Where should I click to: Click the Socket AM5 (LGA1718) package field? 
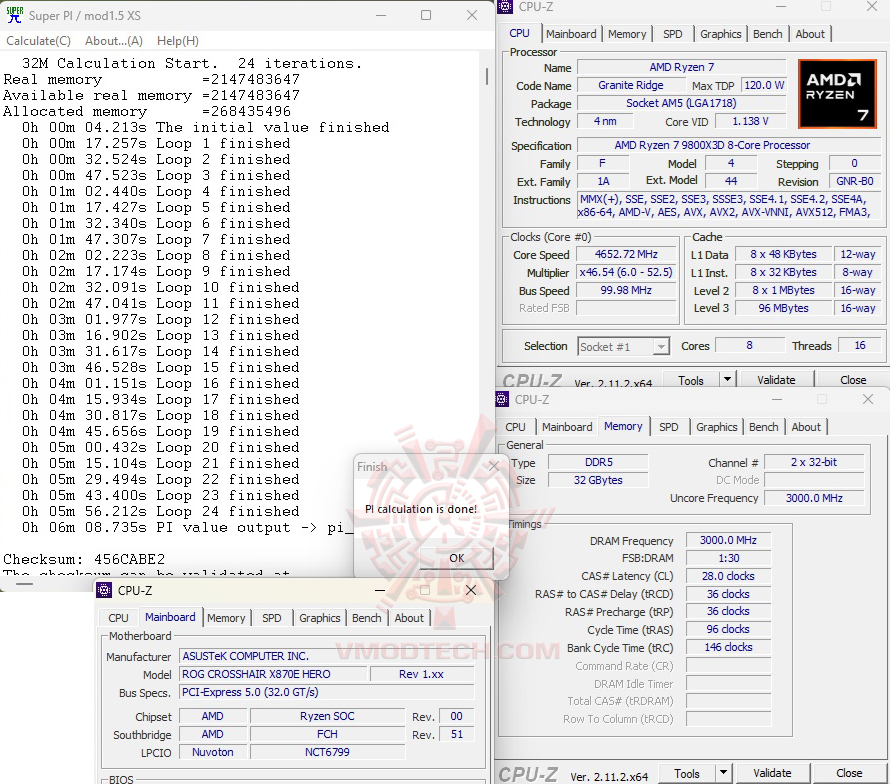[x=681, y=103]
